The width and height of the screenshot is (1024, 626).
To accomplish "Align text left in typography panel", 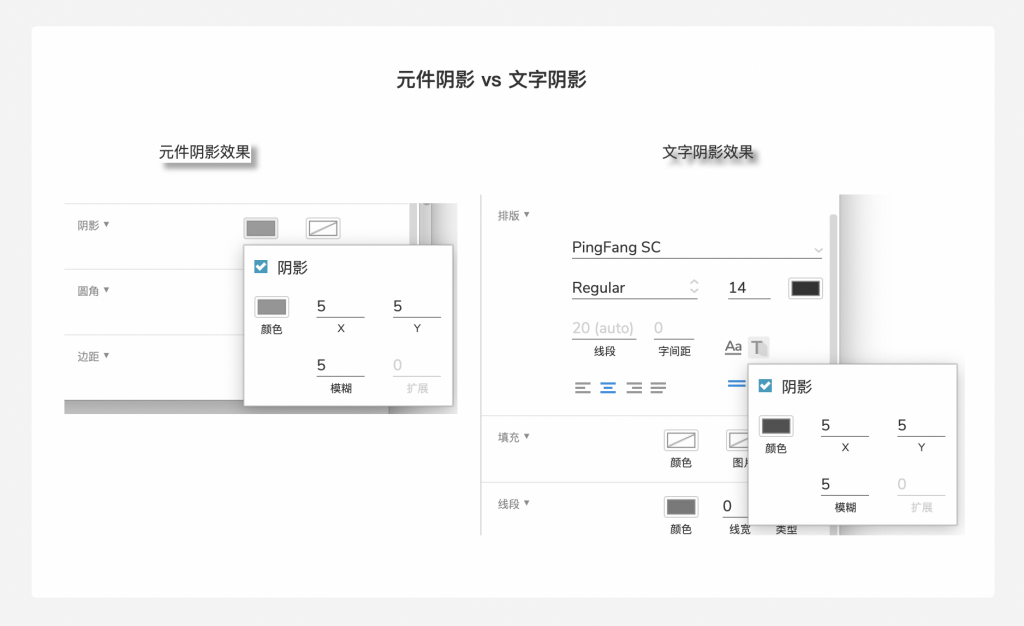I will (x=583, y=388).
